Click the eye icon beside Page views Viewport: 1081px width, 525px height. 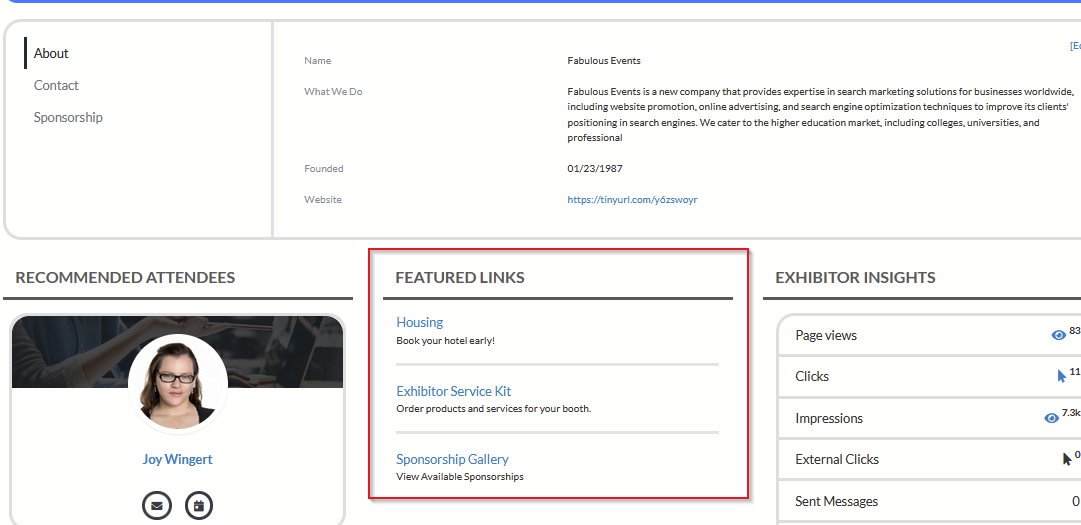click(1058, 336)
